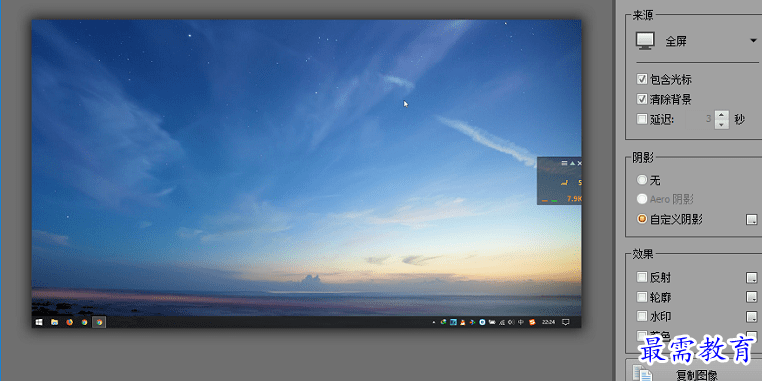Open the 水印 options button

click(751, 317)
